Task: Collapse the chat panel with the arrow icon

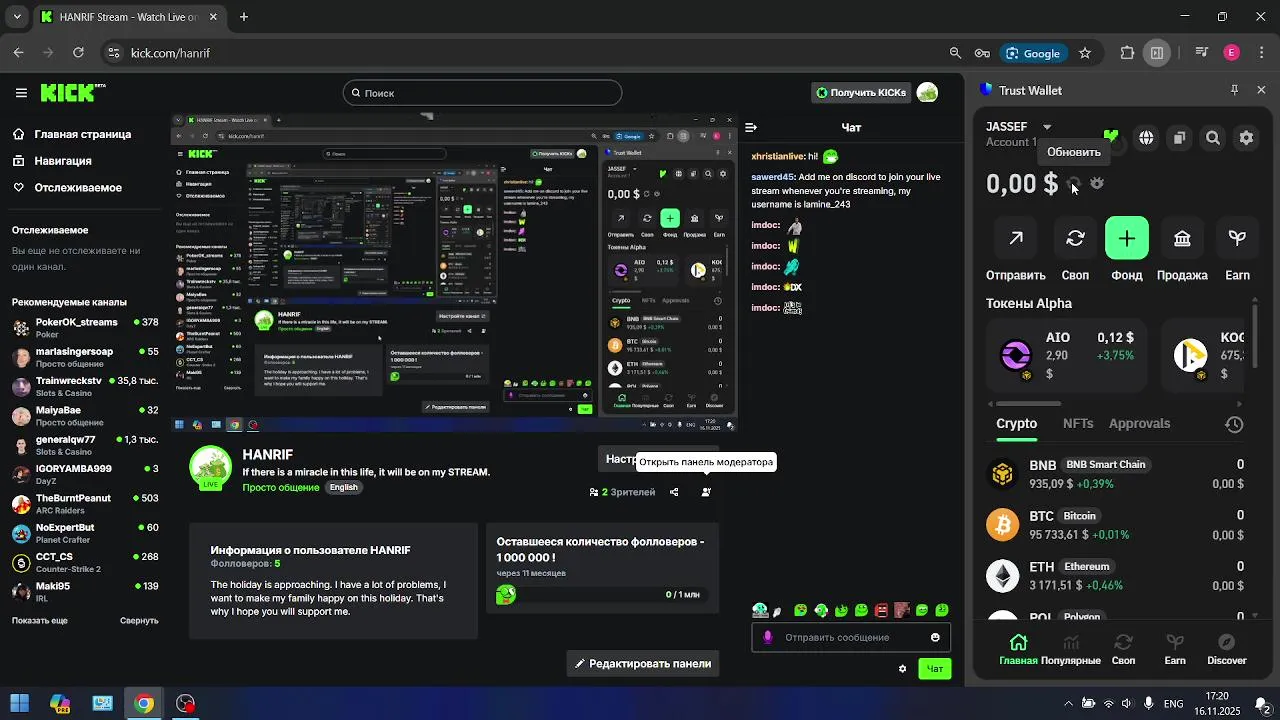Action: pos(751,127)
